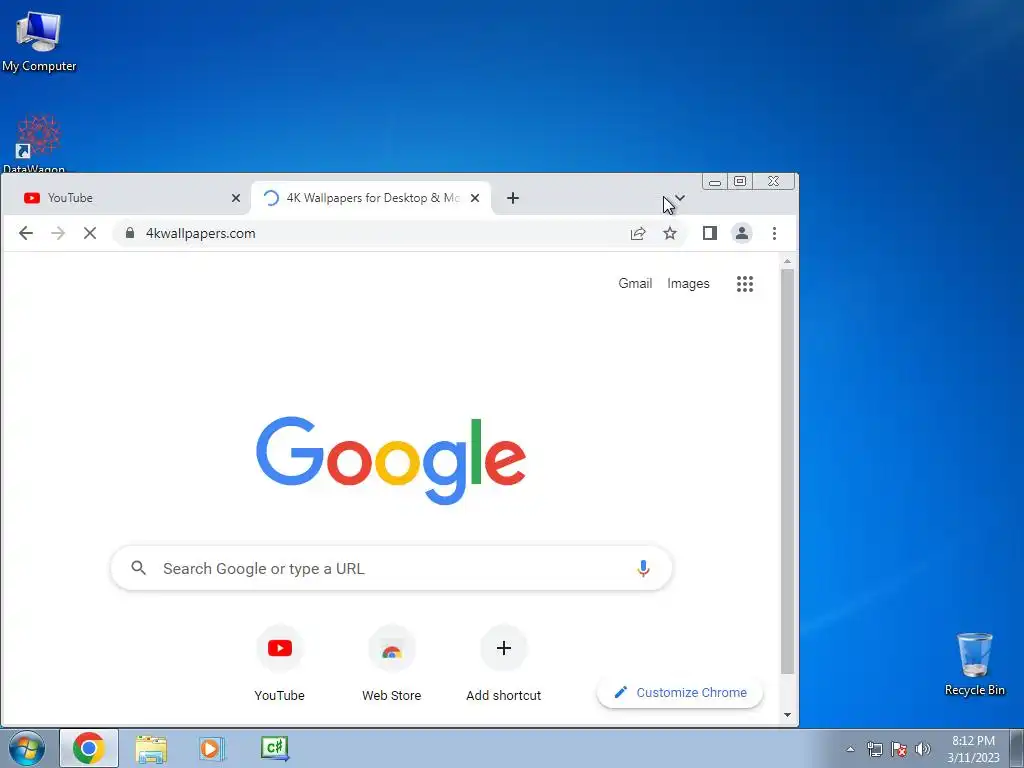Start voice search with the microphone
The image size is (1024, 768).
coord(643,569)
